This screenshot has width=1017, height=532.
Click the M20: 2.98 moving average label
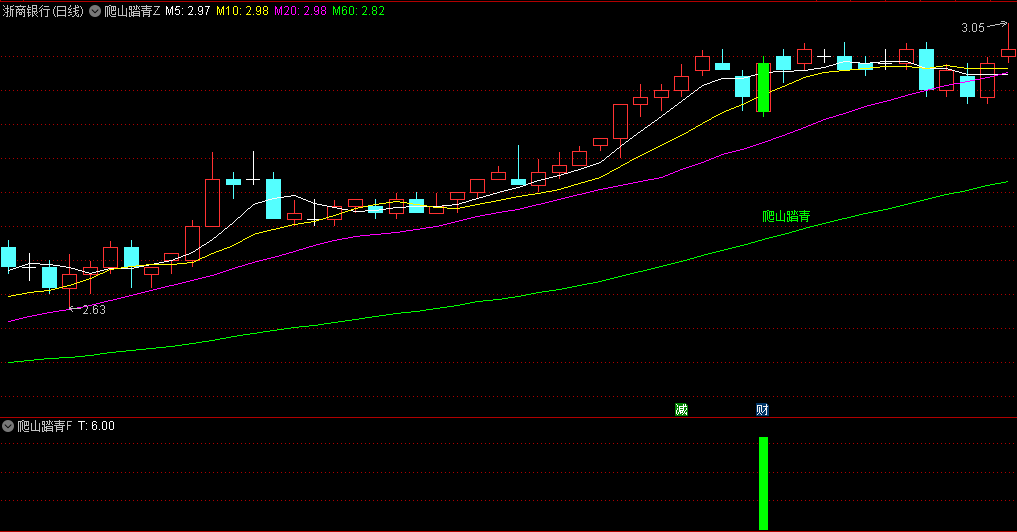[300, 11]
